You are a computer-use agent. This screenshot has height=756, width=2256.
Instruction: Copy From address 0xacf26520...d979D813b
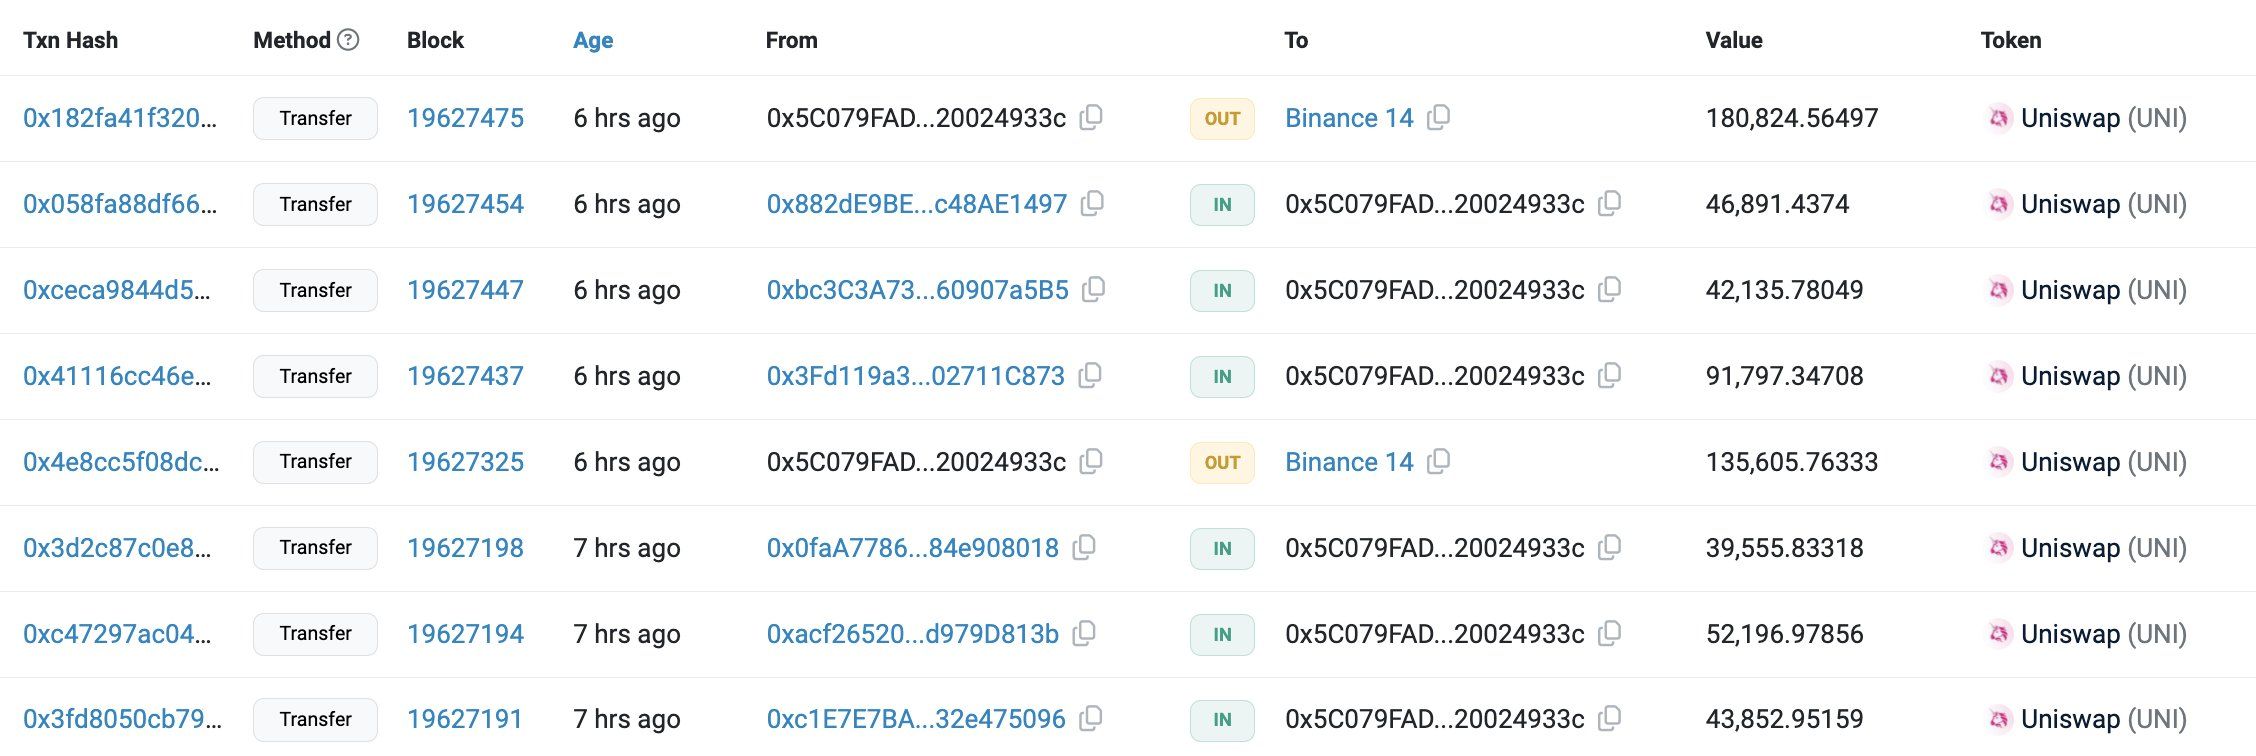click(1084, 633)
